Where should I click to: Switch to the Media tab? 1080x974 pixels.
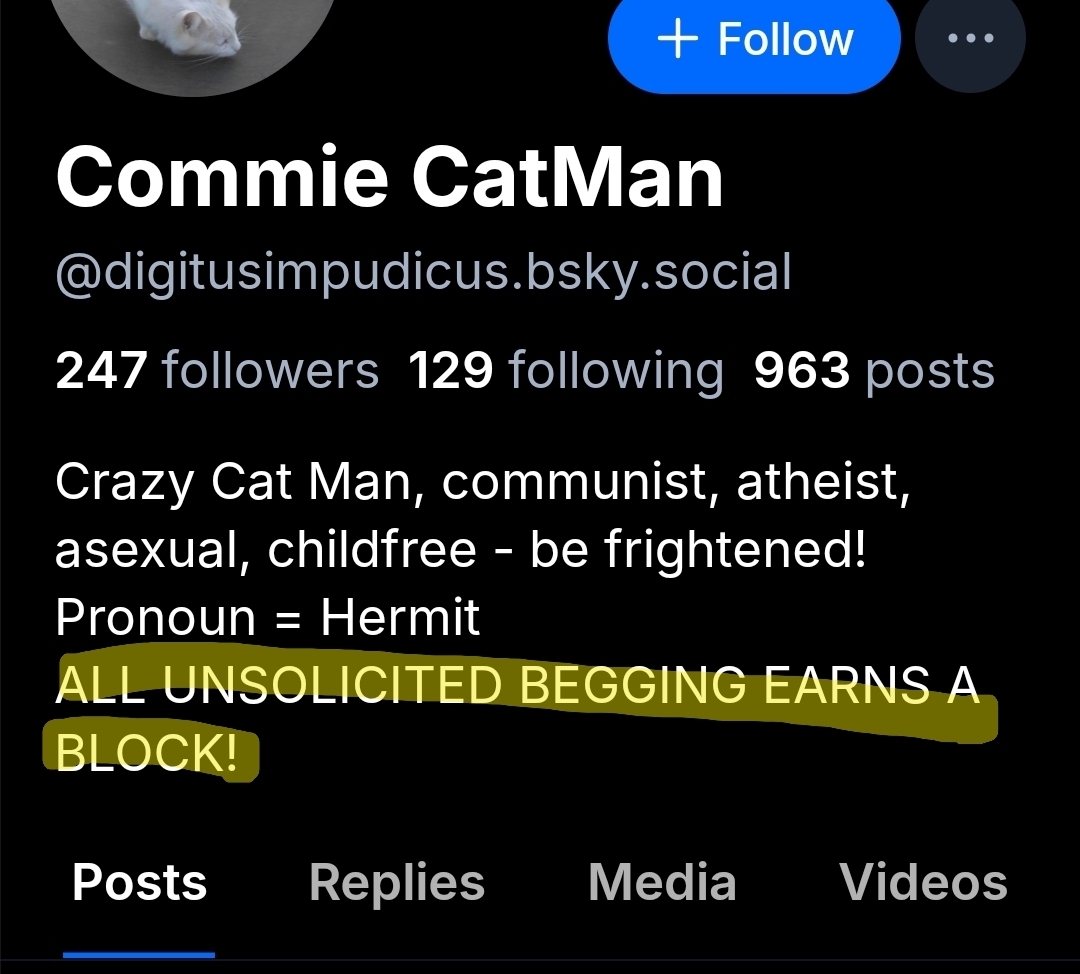(662, 882)
